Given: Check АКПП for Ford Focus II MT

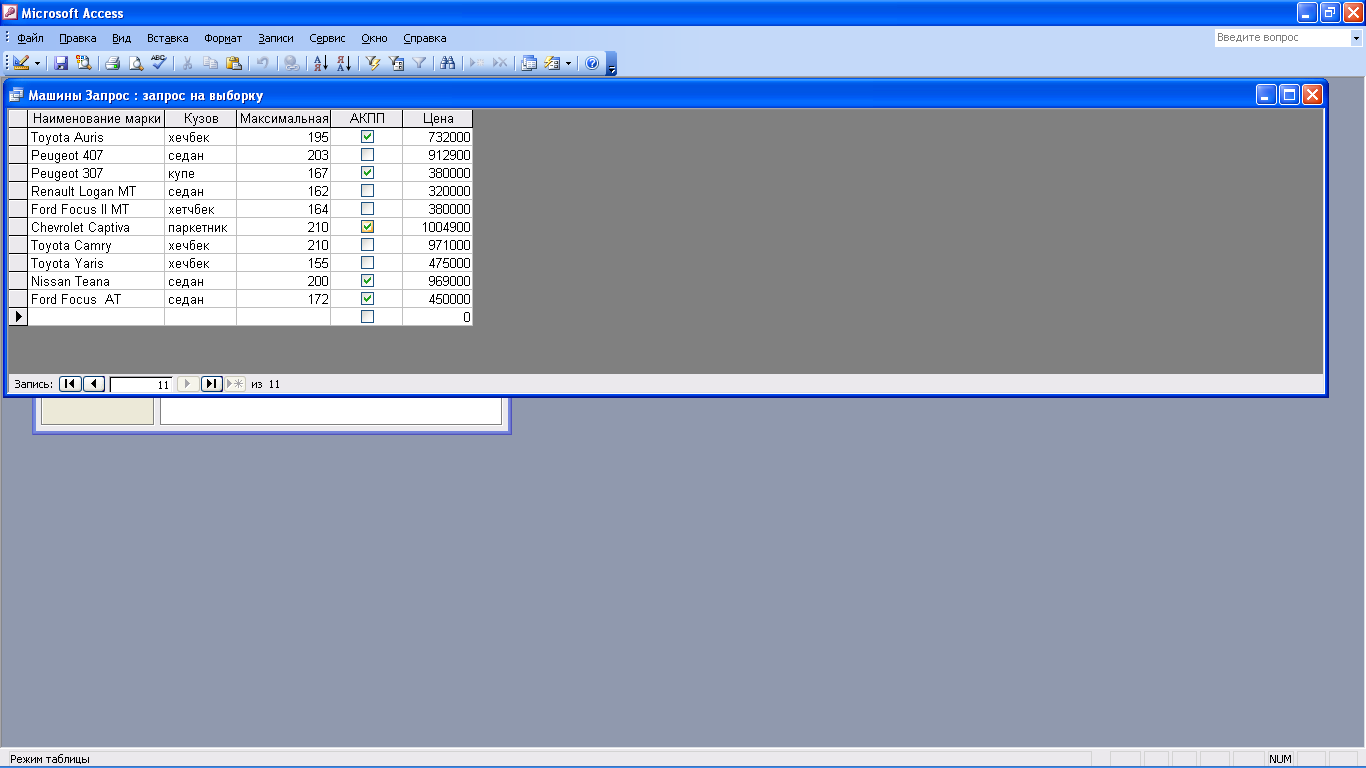Looking at the screenshot, I should pyautogui.click(x=367, y=209).
